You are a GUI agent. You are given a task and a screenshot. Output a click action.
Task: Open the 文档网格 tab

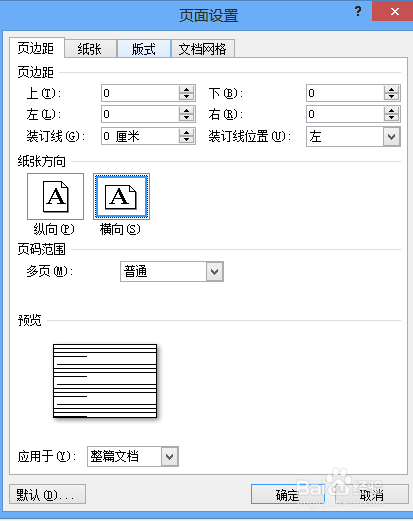203,49
